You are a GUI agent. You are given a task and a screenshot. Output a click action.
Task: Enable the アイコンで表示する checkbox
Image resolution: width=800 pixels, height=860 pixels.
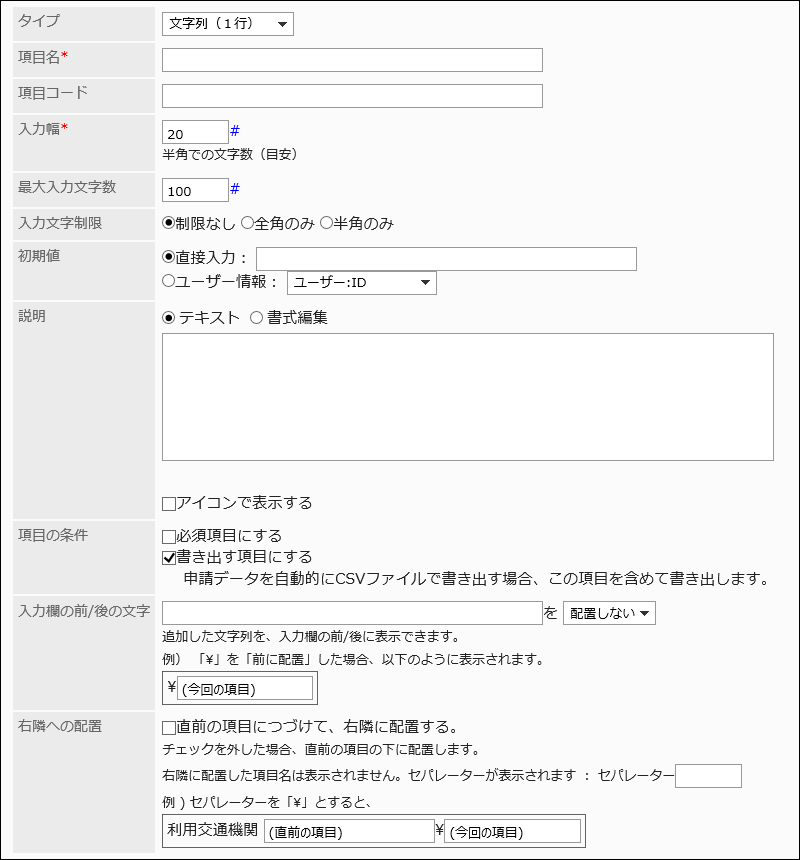click(169, 503)
